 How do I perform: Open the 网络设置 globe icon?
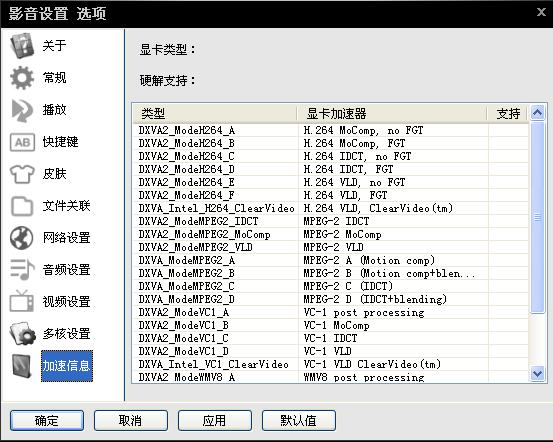[22, 238]
